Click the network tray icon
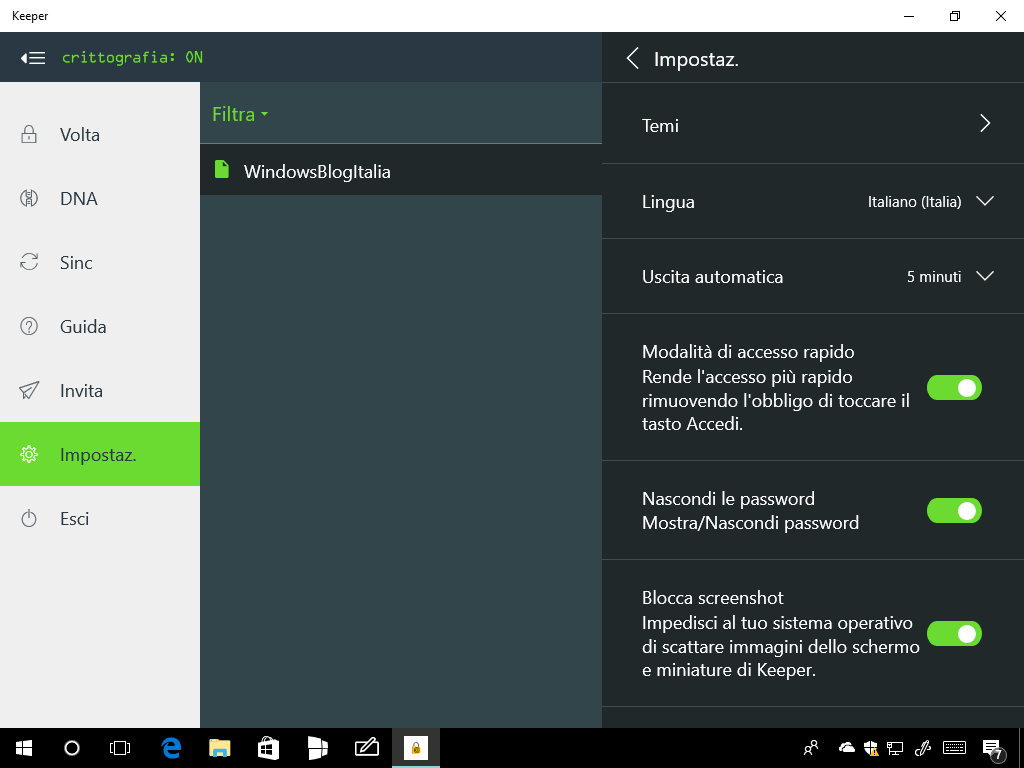1024x768 pixels. point(895,748)
